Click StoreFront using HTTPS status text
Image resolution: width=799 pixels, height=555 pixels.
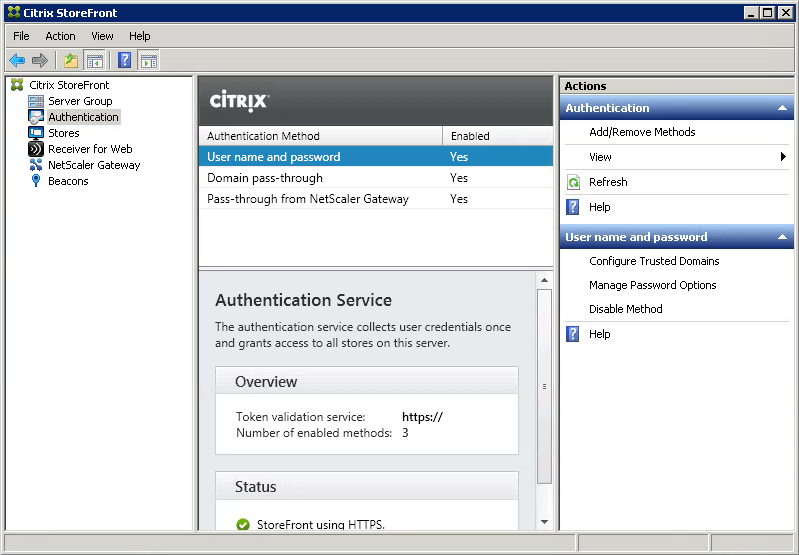coord(321,524)
